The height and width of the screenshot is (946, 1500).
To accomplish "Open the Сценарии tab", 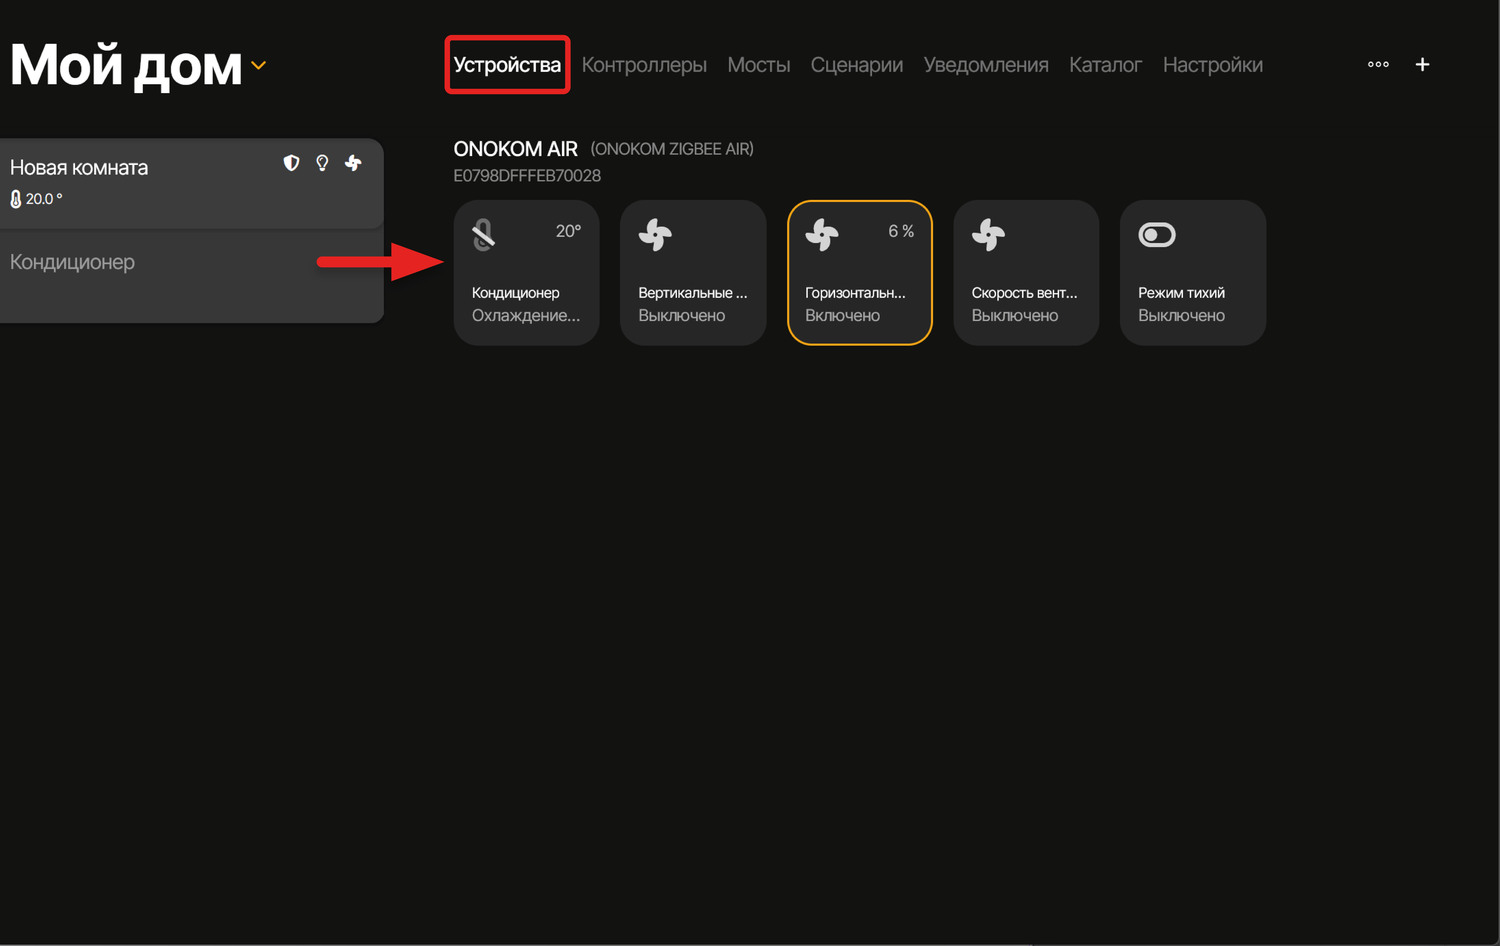I will 856,65.
